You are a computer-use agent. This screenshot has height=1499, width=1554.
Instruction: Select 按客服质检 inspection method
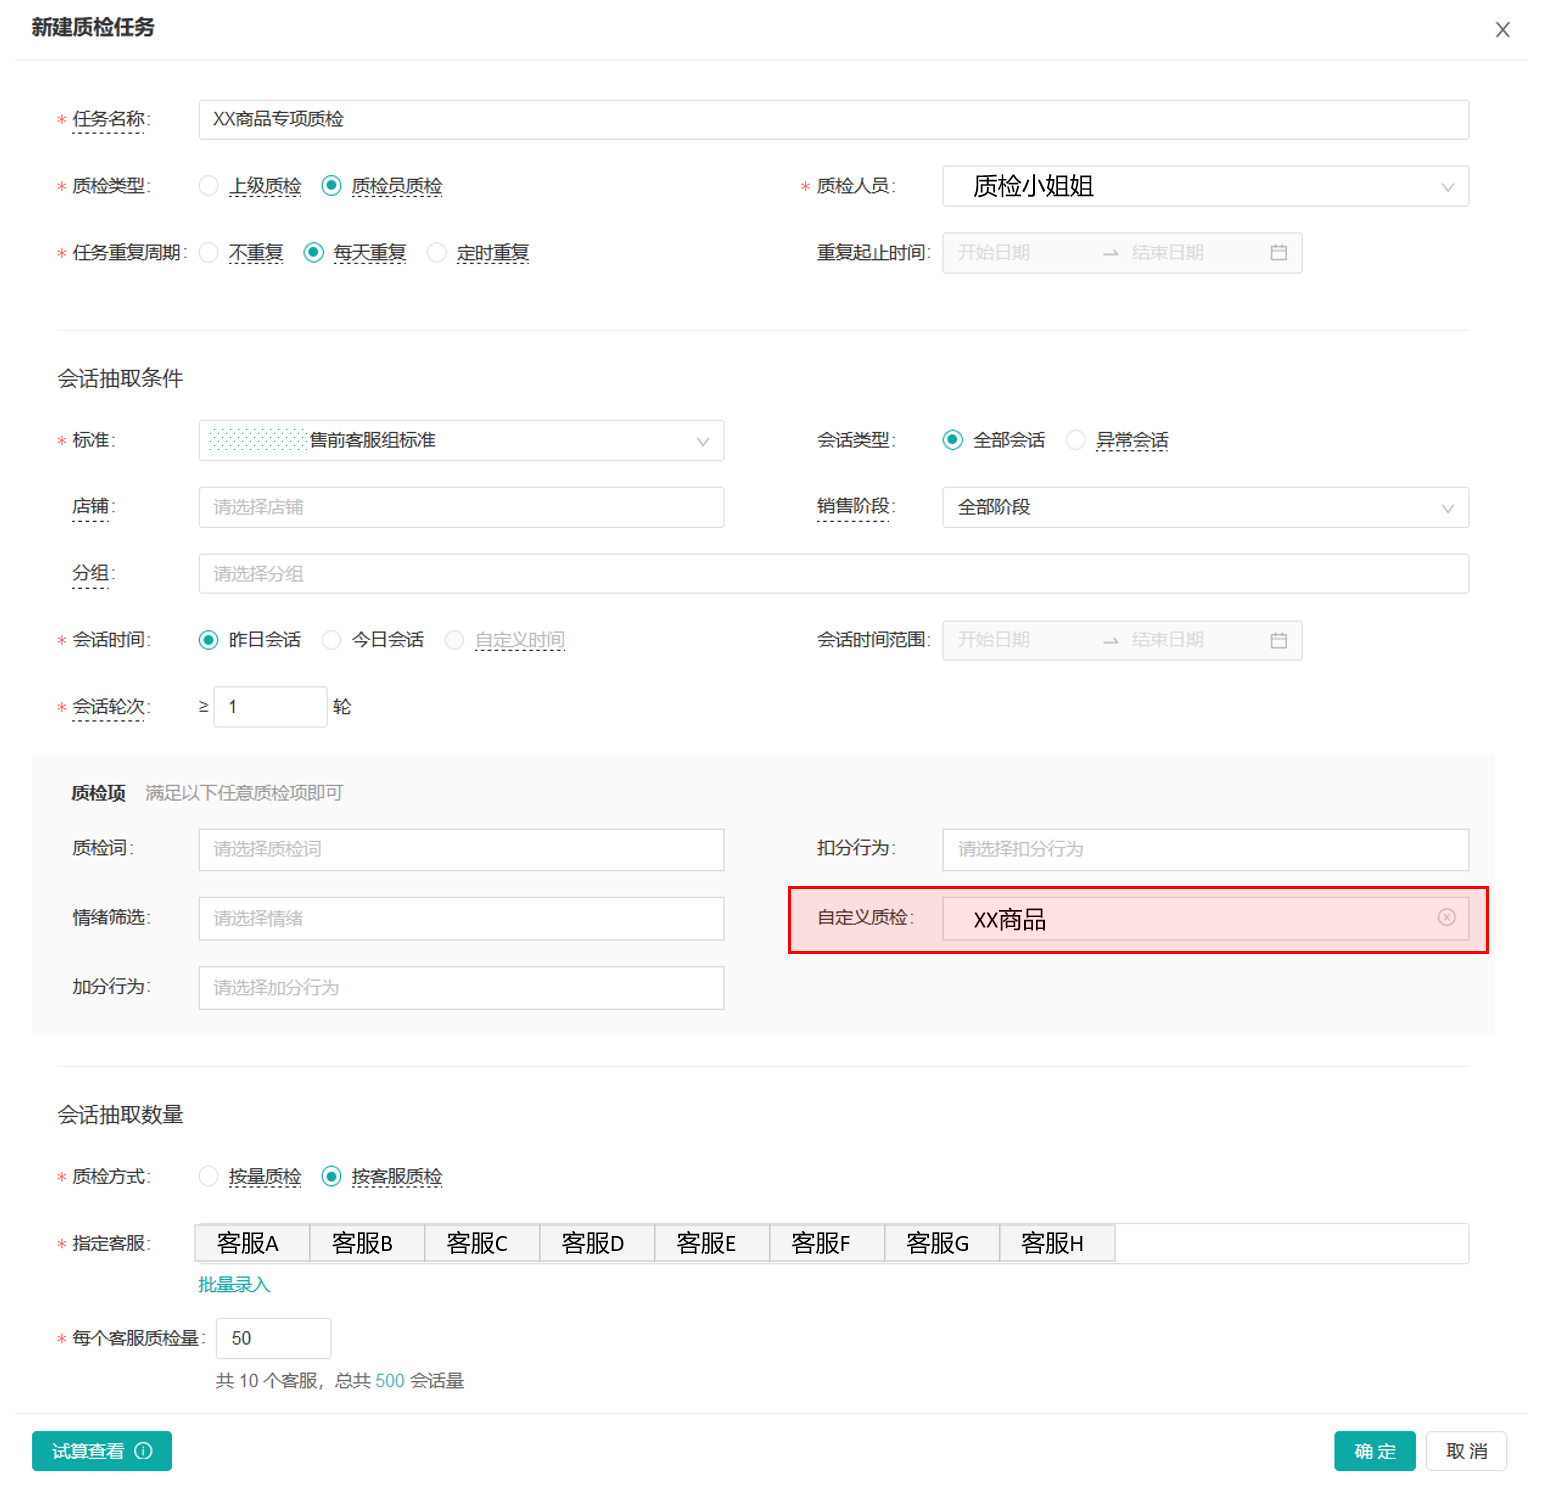pos(331,1177)
